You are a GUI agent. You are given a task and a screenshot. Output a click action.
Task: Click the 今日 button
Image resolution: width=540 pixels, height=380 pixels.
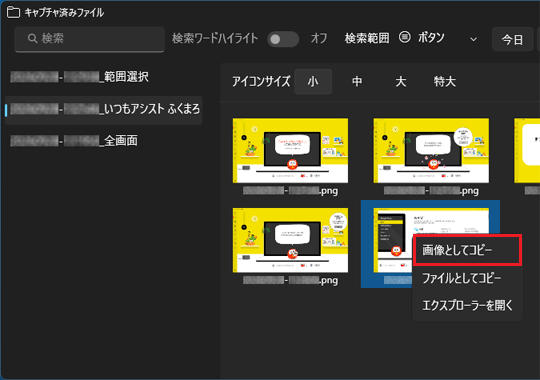point(512,39)
